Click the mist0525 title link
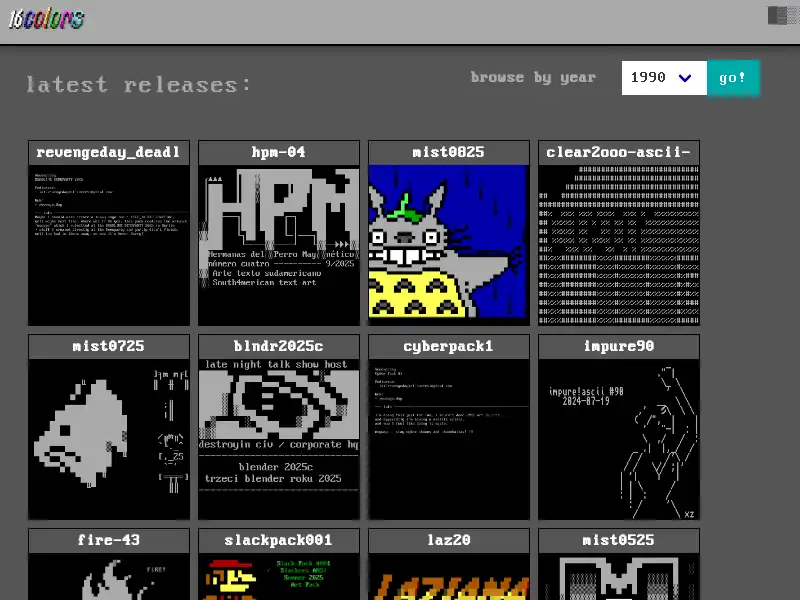The height and width of the screenshot is (600, 800). pyautogui.click(x=618, y=540)
